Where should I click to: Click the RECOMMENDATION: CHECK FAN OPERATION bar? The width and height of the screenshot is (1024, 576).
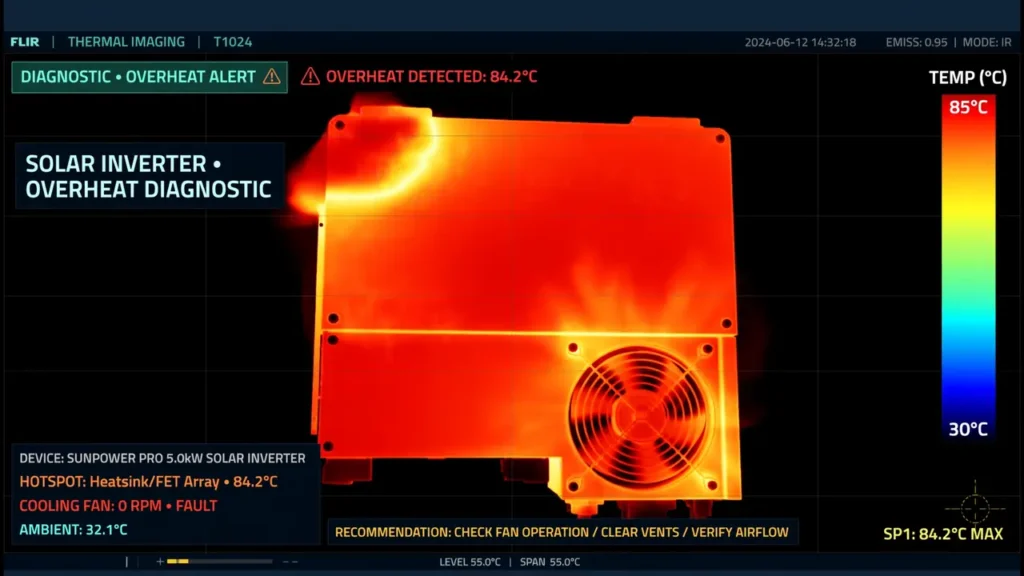[x=562, y=532]
